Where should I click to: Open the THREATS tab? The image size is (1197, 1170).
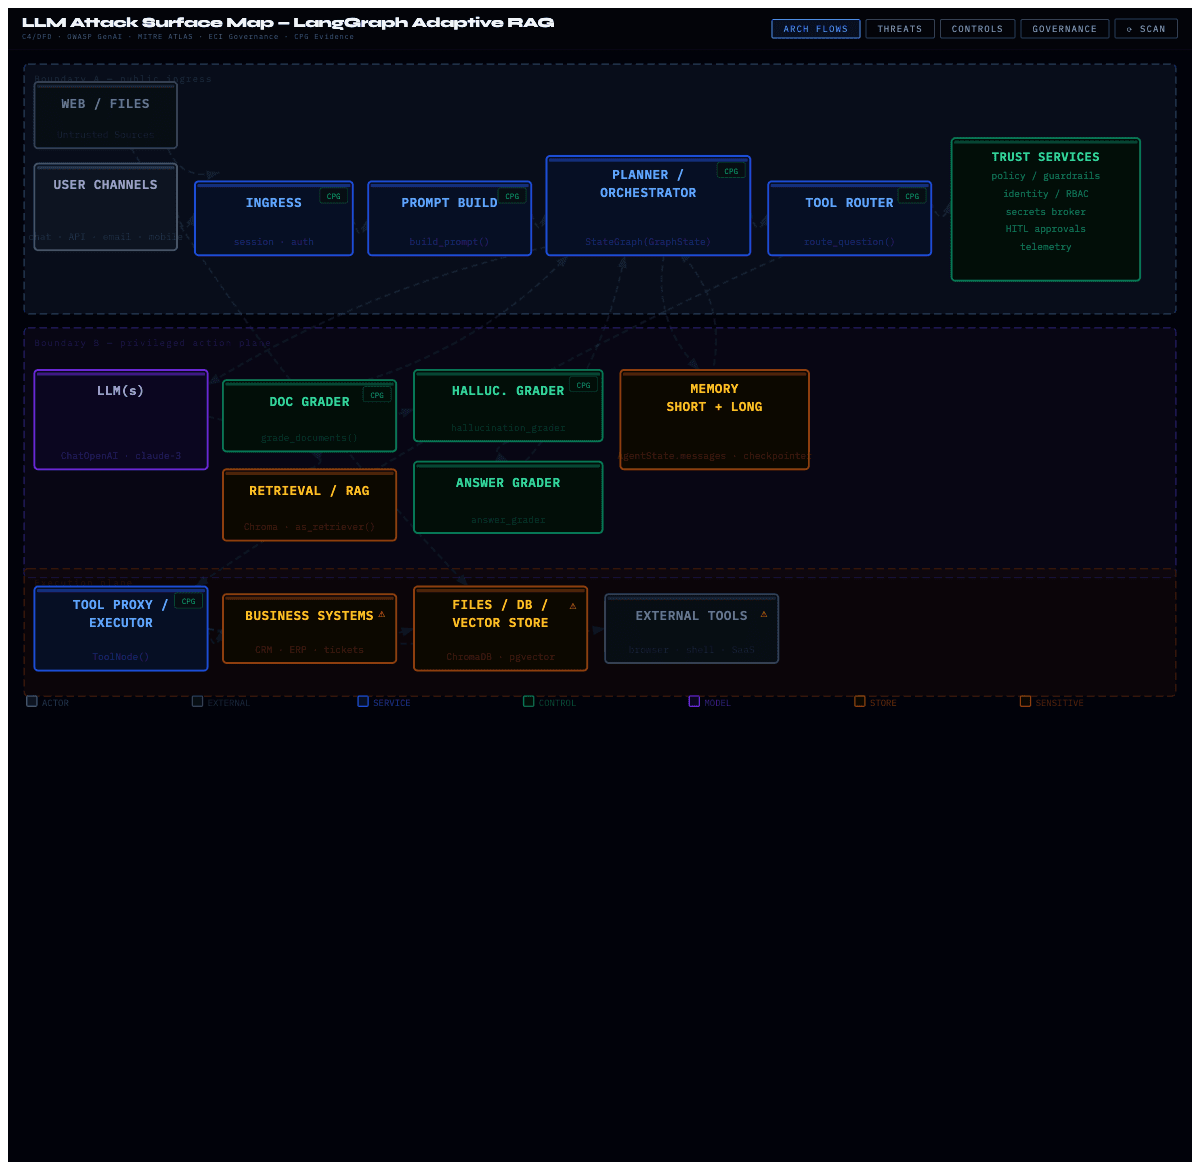[899, 29]
